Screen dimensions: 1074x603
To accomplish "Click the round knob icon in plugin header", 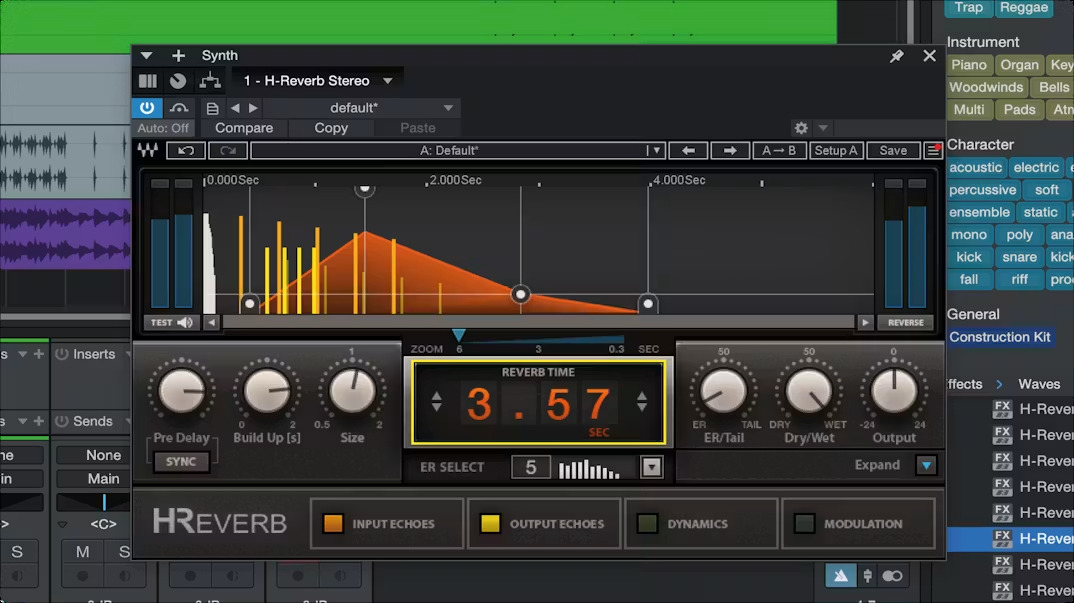I will coord(178,81).
